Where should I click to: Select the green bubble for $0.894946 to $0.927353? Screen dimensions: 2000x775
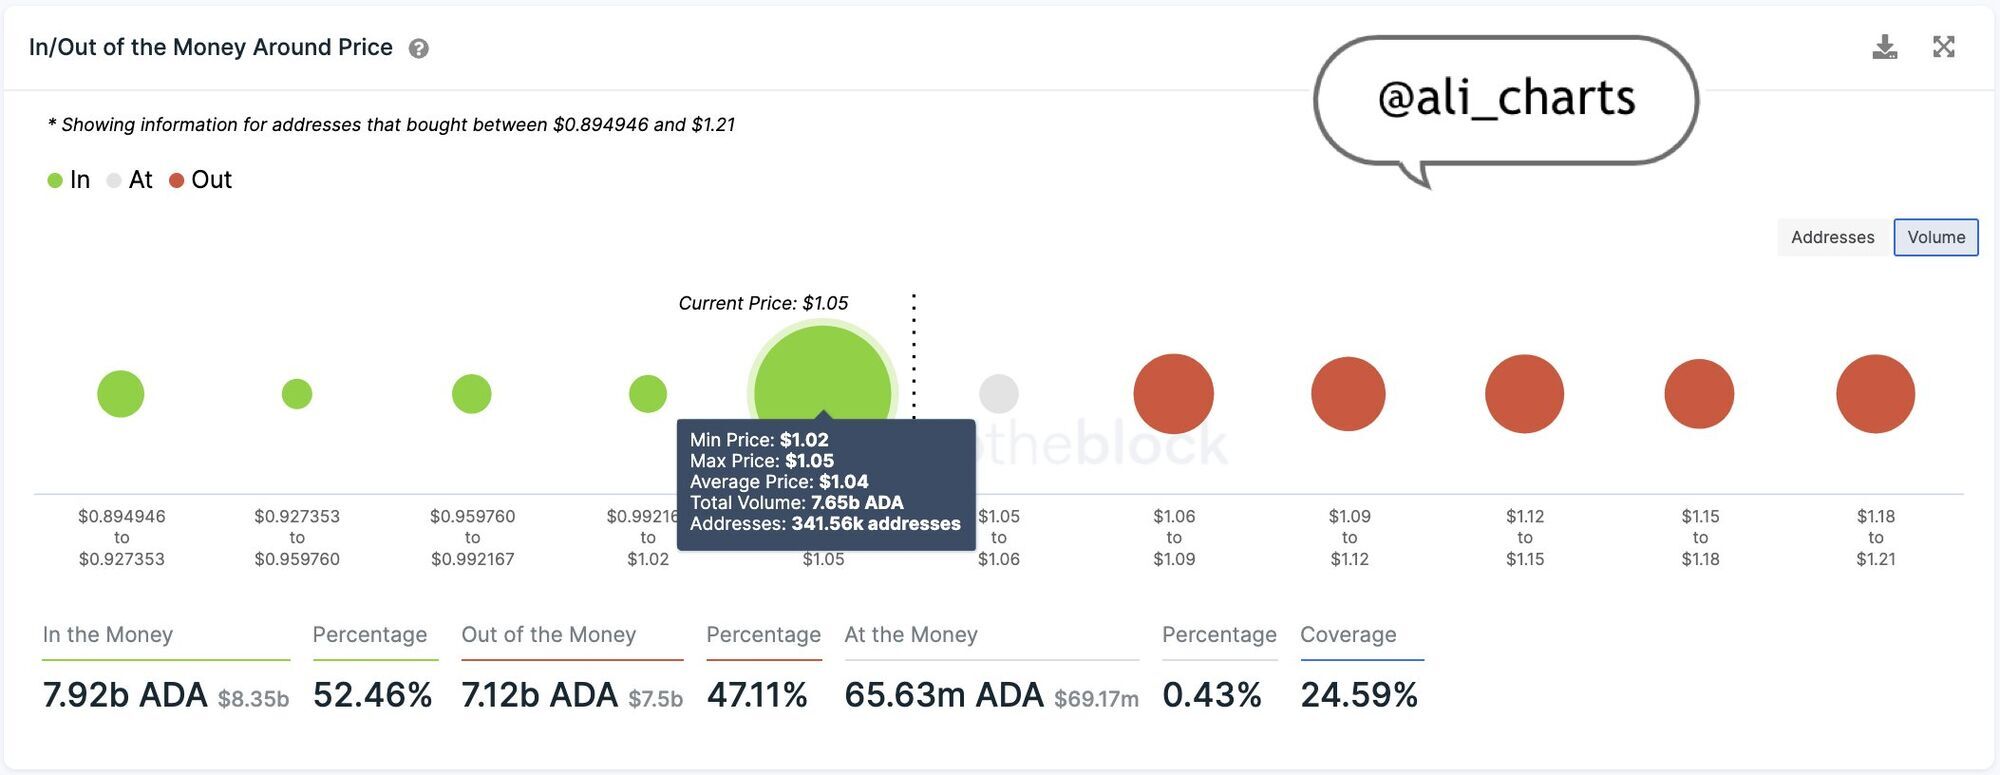tap(121, 394)
